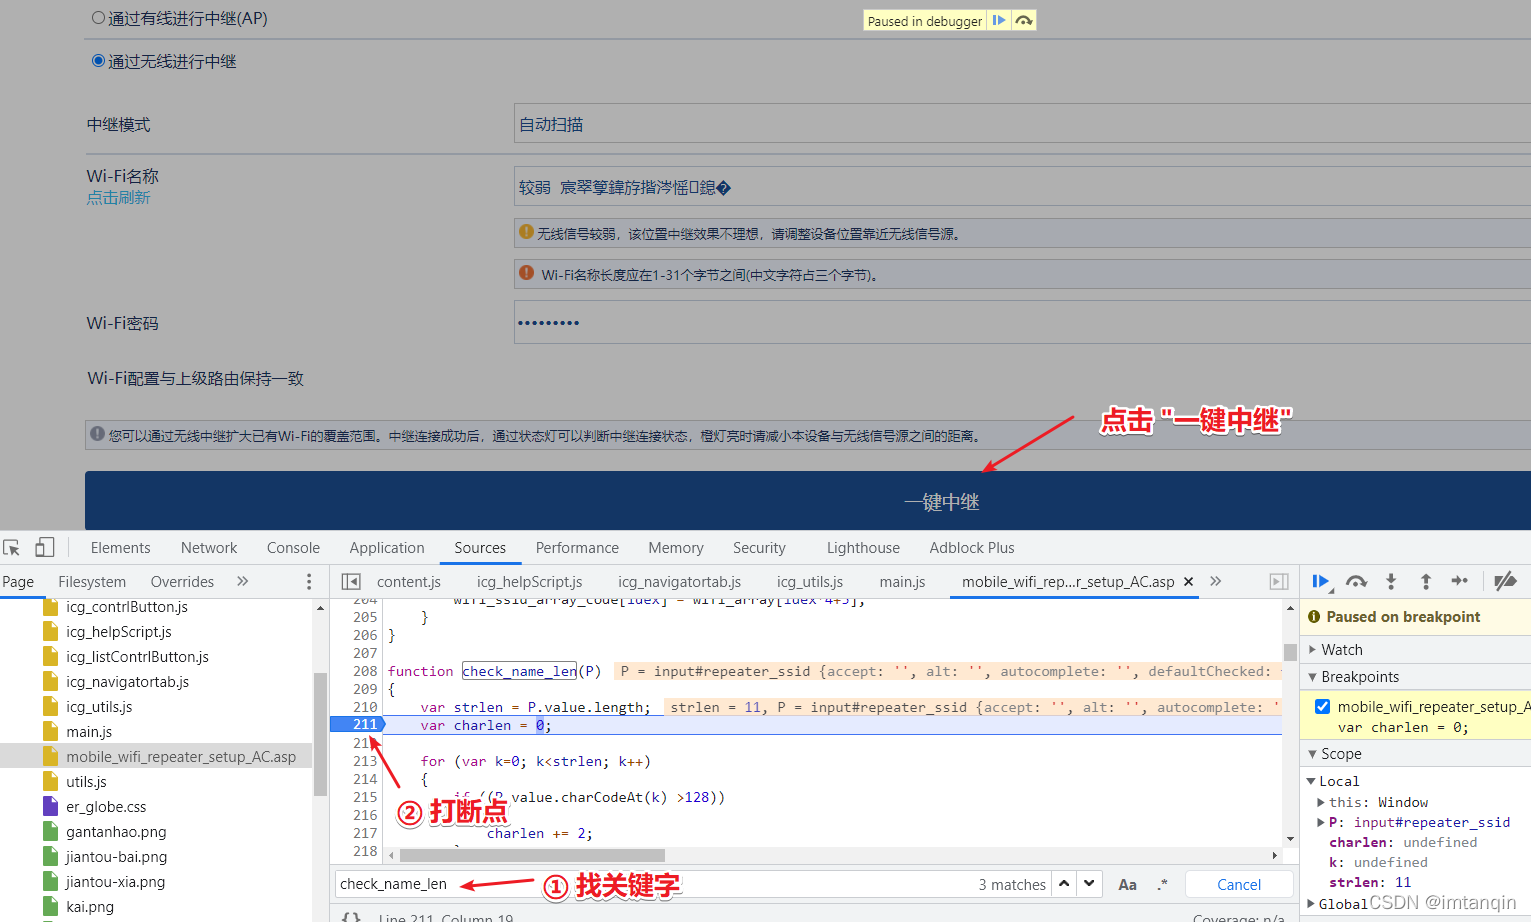Viewport: 1531px width, 922px height.
Task: Switch to the Console panel
Action: (293, 547)
